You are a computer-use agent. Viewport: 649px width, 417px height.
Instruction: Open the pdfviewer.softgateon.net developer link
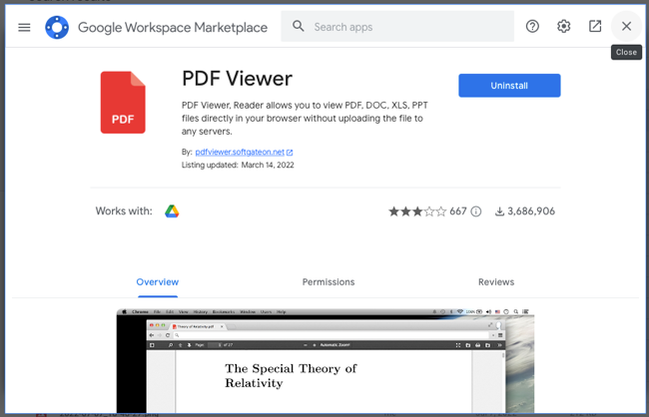pyautogui.click(x=240, y=152)
